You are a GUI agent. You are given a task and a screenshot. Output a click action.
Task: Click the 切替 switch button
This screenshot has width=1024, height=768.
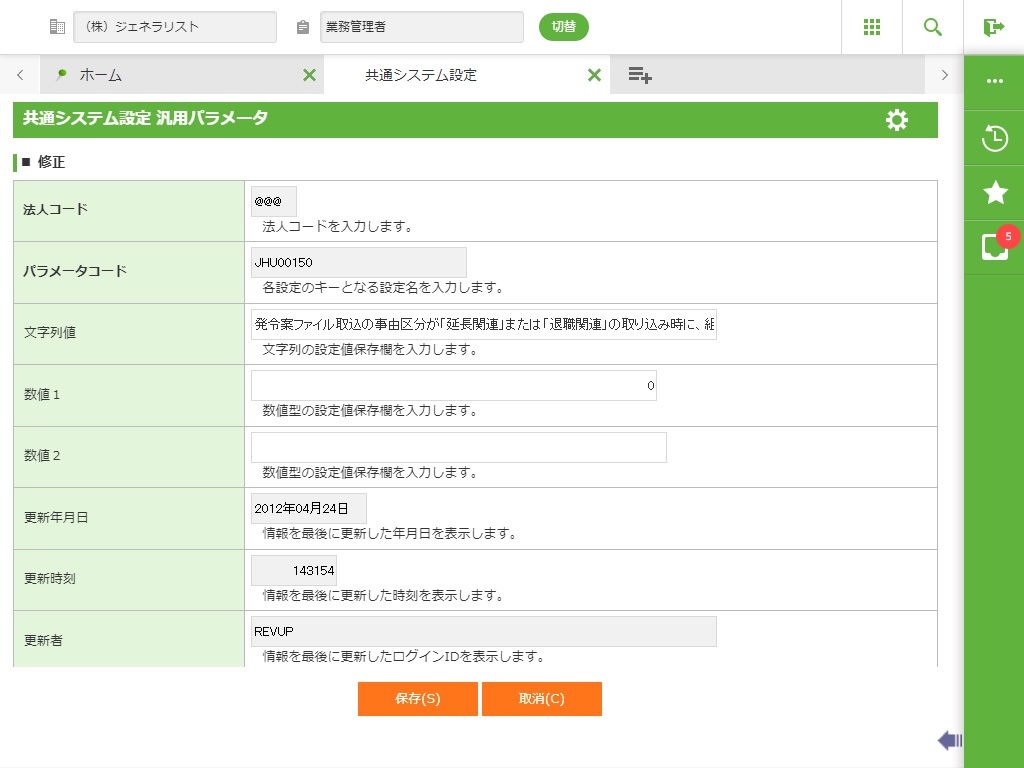coord(564,27)
